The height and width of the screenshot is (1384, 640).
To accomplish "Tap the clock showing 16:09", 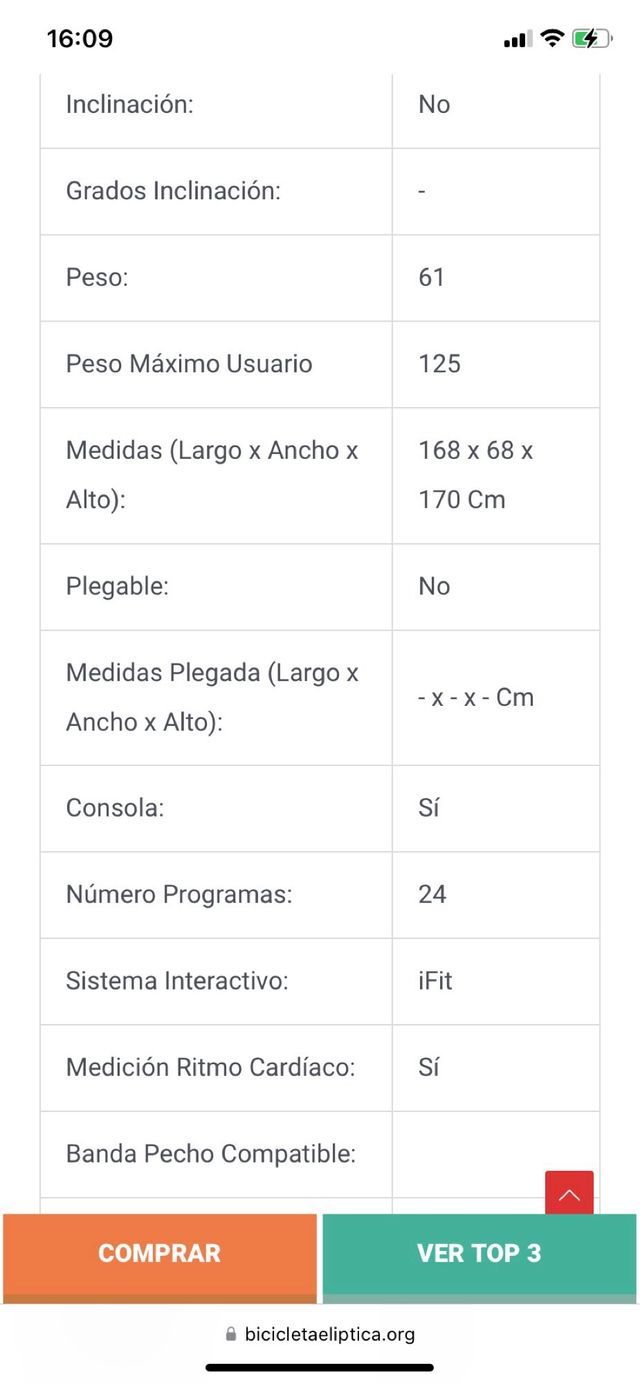I will (82, 38).
